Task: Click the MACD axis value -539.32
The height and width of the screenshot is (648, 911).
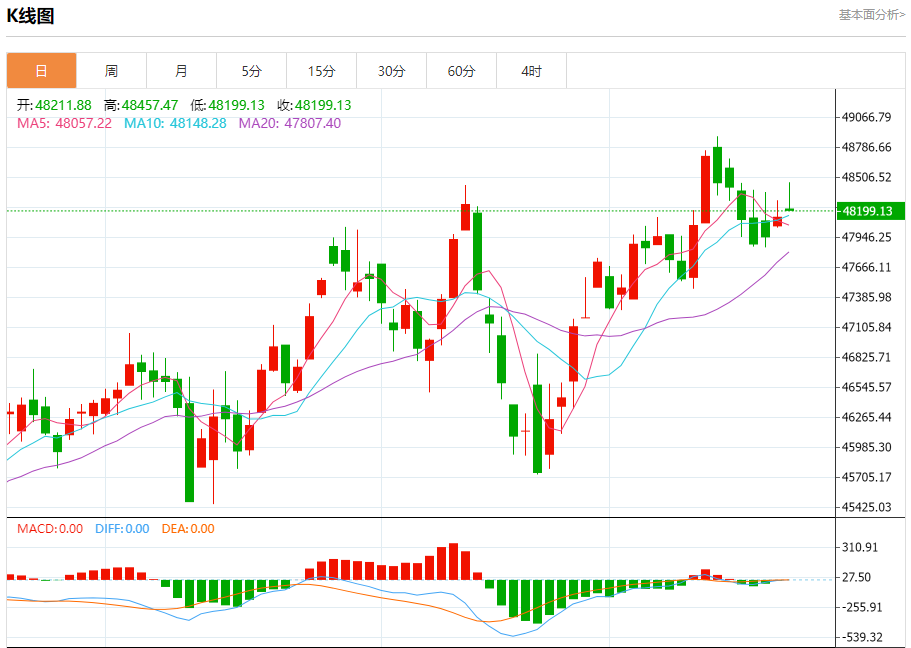Action: (862, 638)
